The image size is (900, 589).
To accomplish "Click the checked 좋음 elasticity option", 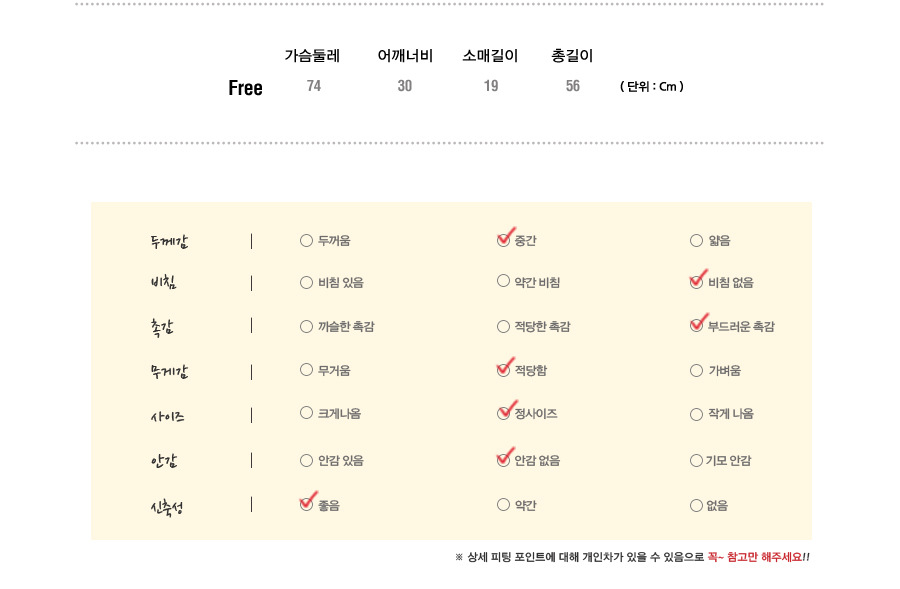I will pyautogui.click(x=307, y=504).
